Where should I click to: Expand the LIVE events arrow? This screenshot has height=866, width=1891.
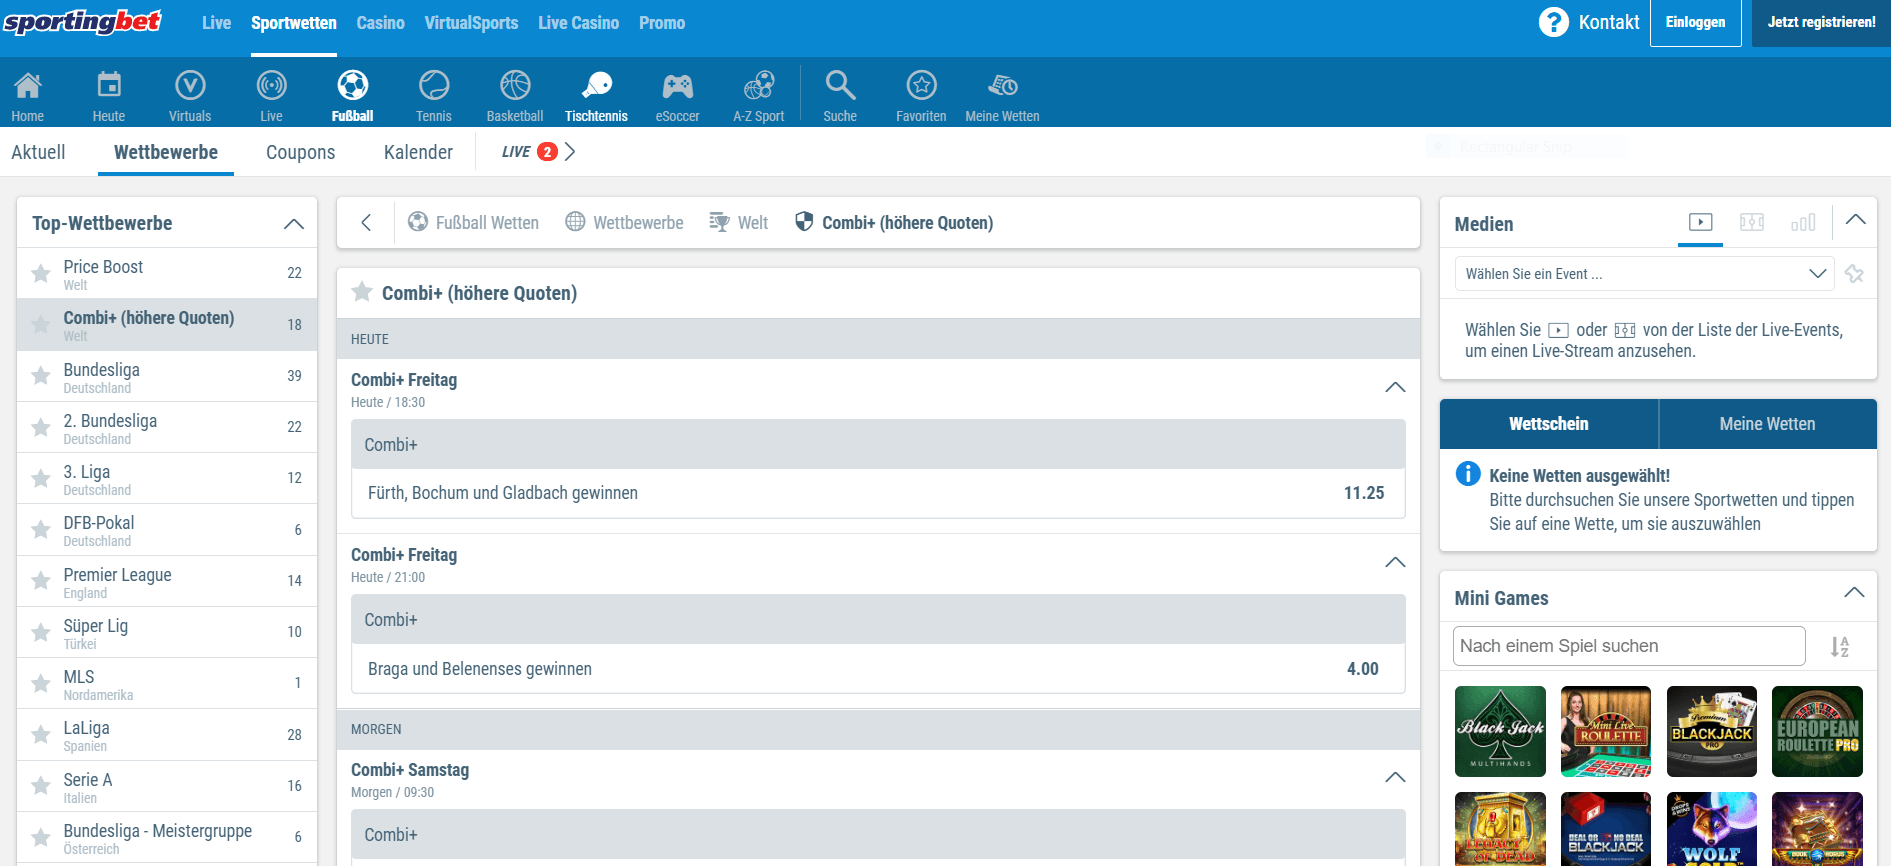click(570, 152)
